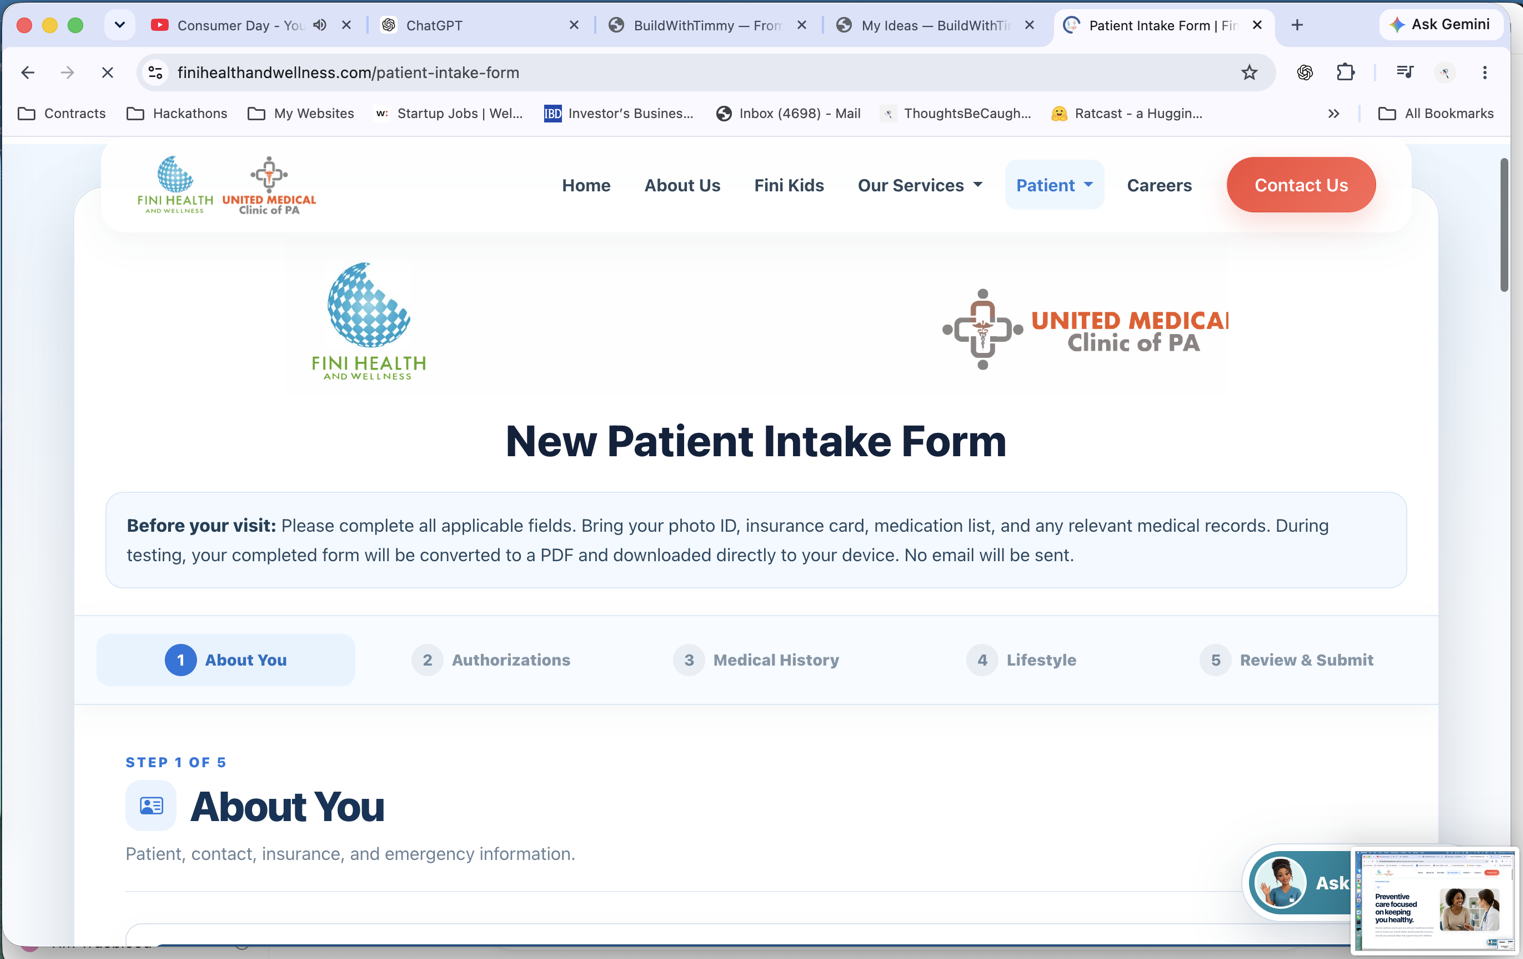The width and height of the screenshot is (1523, 959).
Task: Click the Contact Us button
Action: tap(1301, 185)
